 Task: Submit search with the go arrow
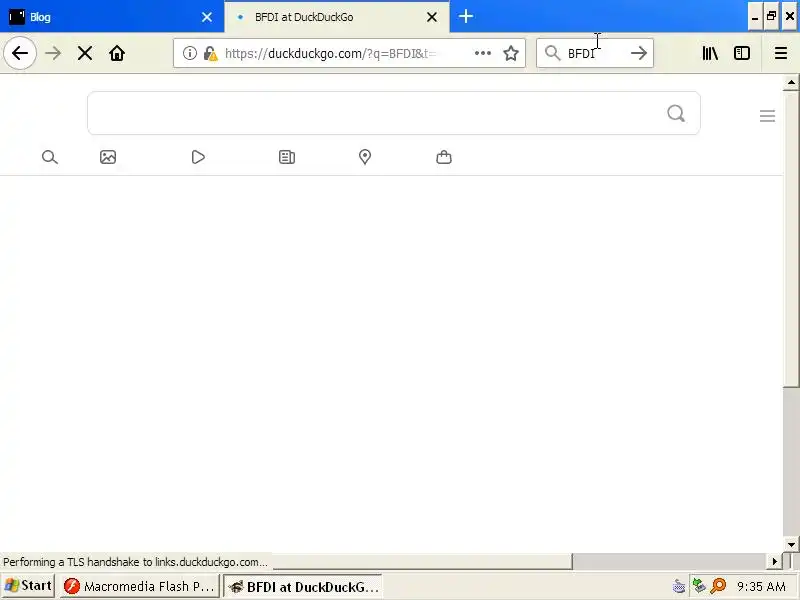[638, 53]
